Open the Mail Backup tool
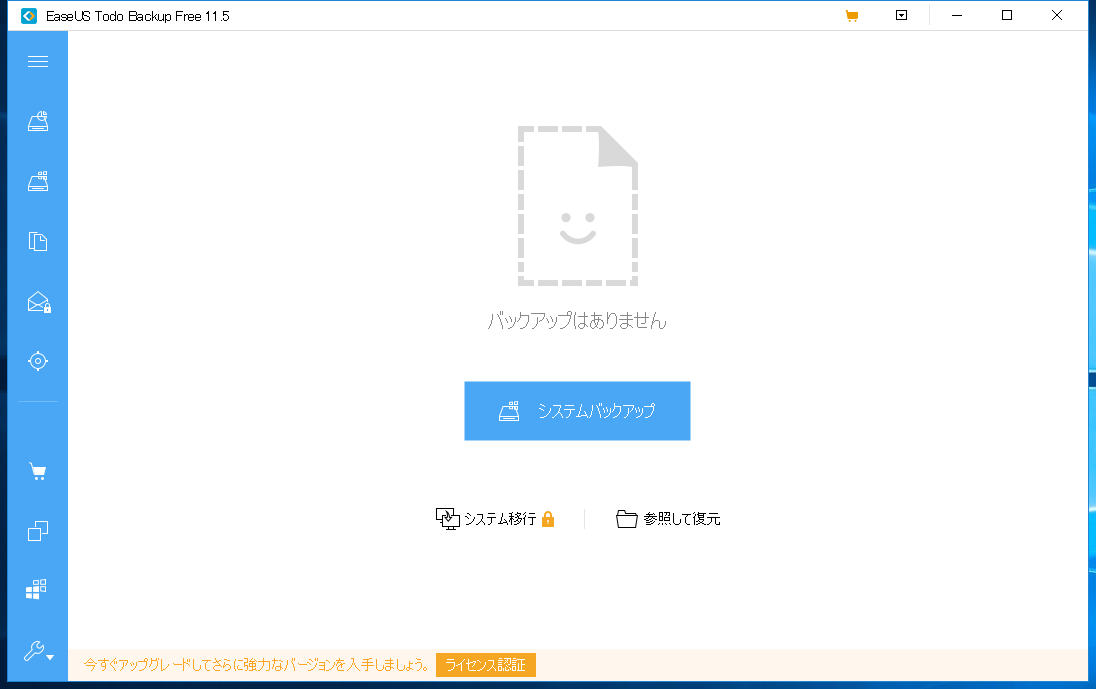This screenshot has height=689, width=1096. coord(38,302)
